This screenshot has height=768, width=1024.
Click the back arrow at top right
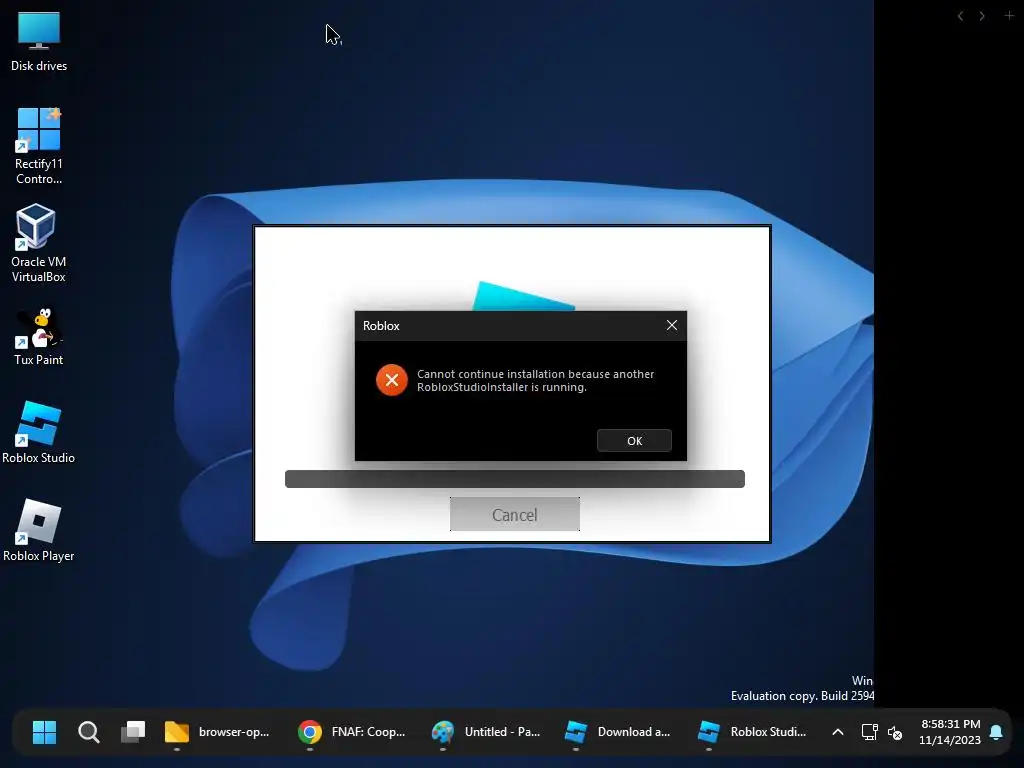pos(960,16)
